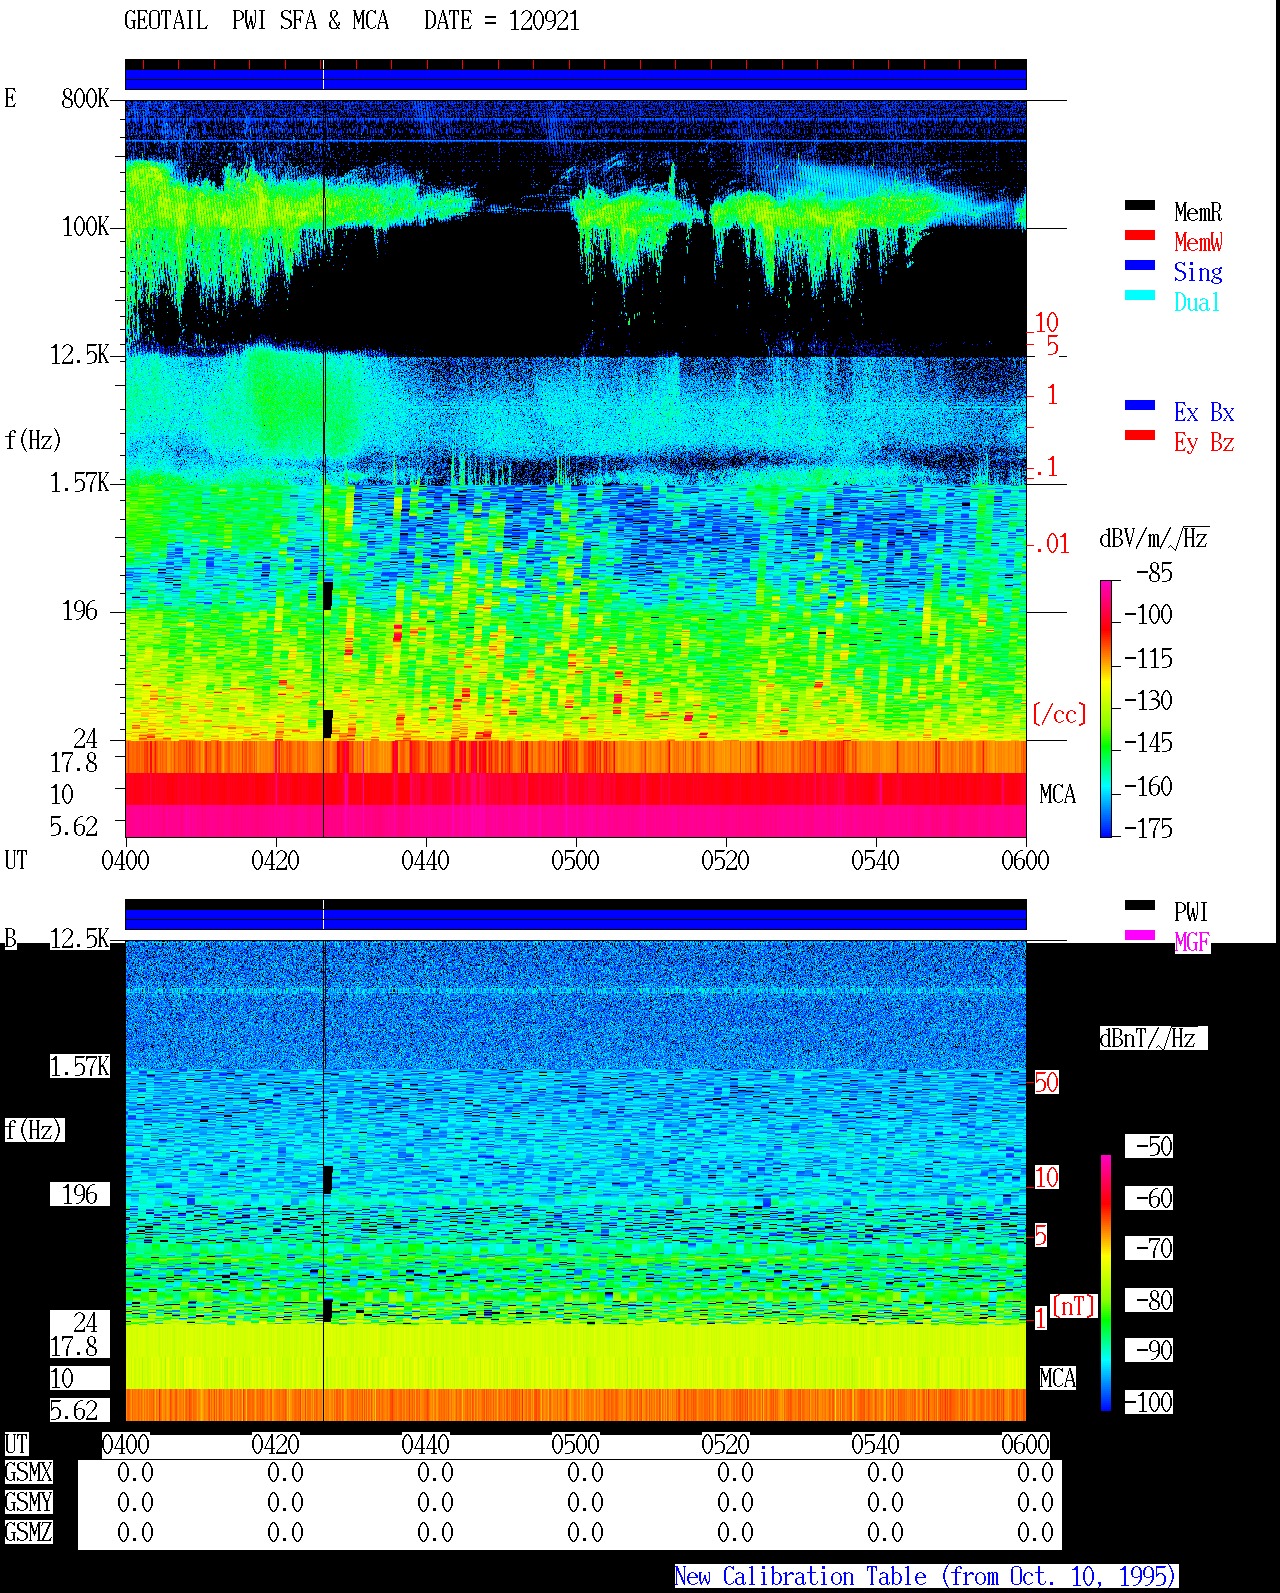Click the '-85' color scale value
Viewport: 1280px width, 1593px height.
pyautogui.click(x=1154, y=573)
